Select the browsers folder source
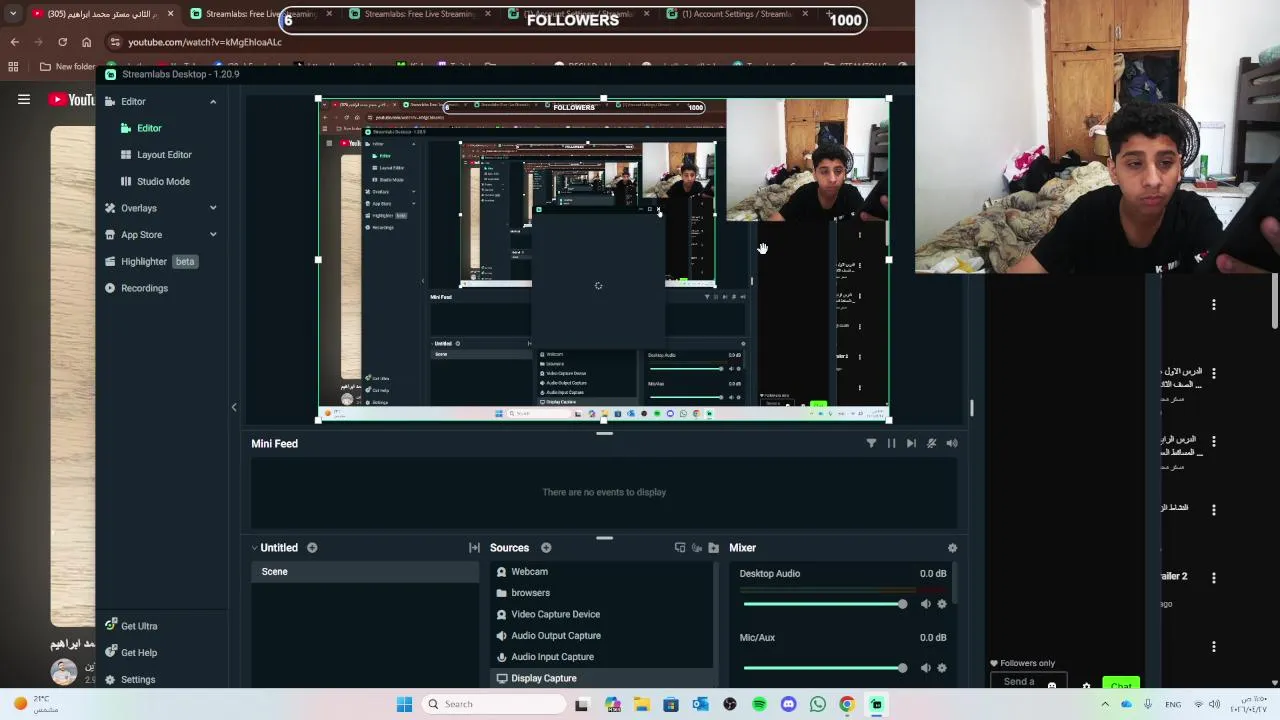Image resolution: width=1280 pixels, height=720 pixels. pos(602,593)
